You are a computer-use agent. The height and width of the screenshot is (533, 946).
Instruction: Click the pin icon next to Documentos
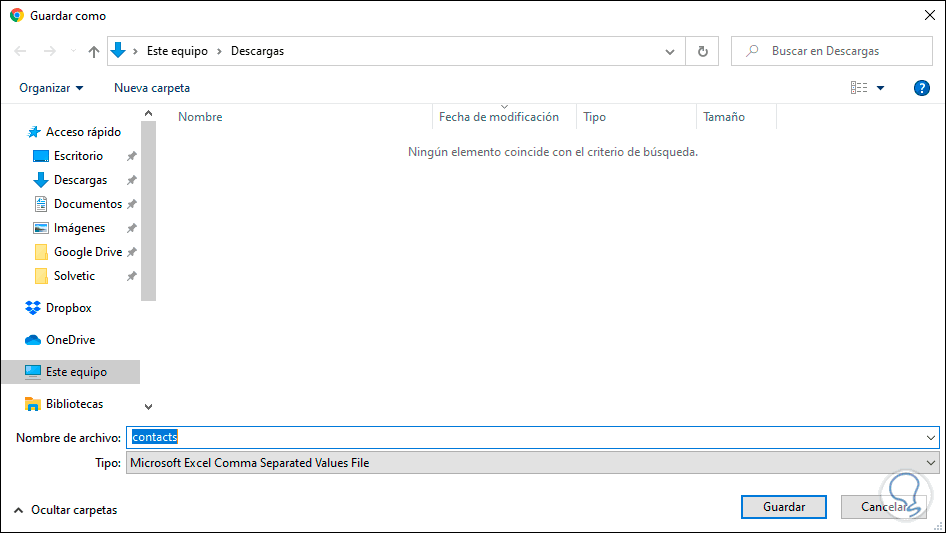coord(132,204)
